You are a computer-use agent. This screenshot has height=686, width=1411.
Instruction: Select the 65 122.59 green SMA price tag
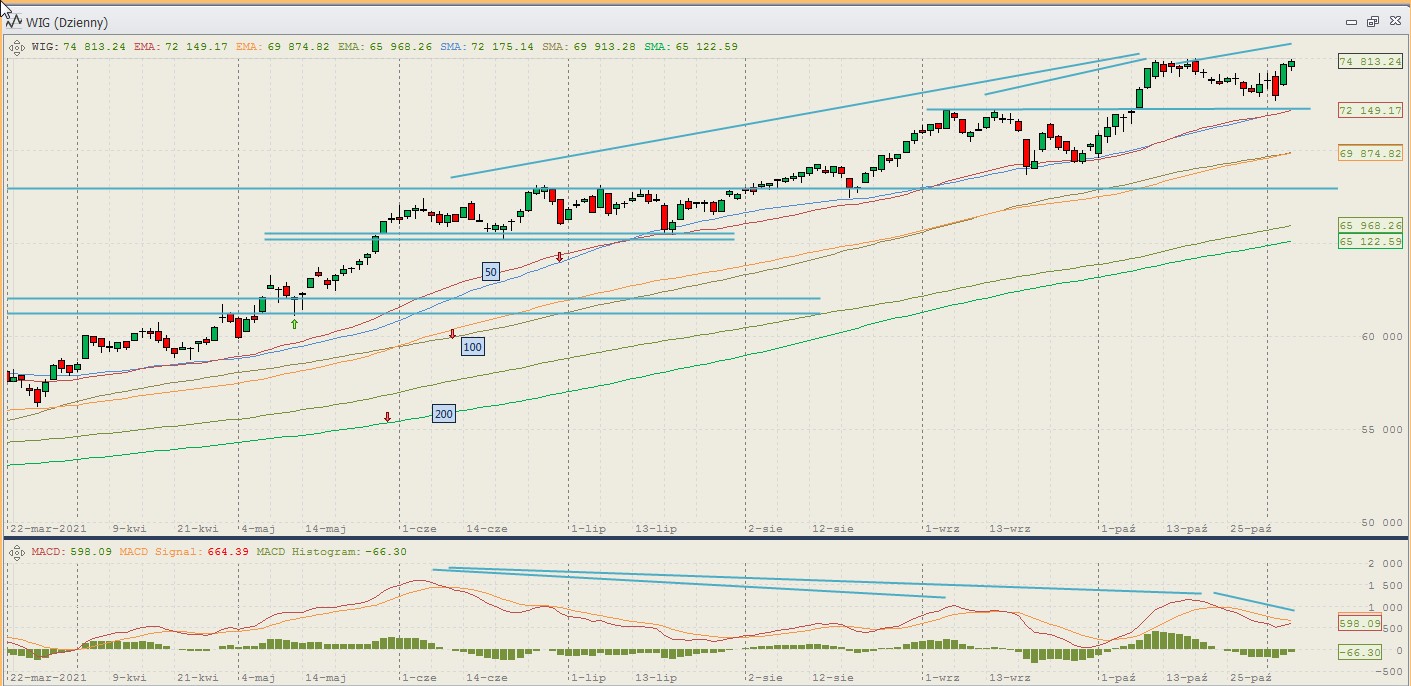[1369, 241]
